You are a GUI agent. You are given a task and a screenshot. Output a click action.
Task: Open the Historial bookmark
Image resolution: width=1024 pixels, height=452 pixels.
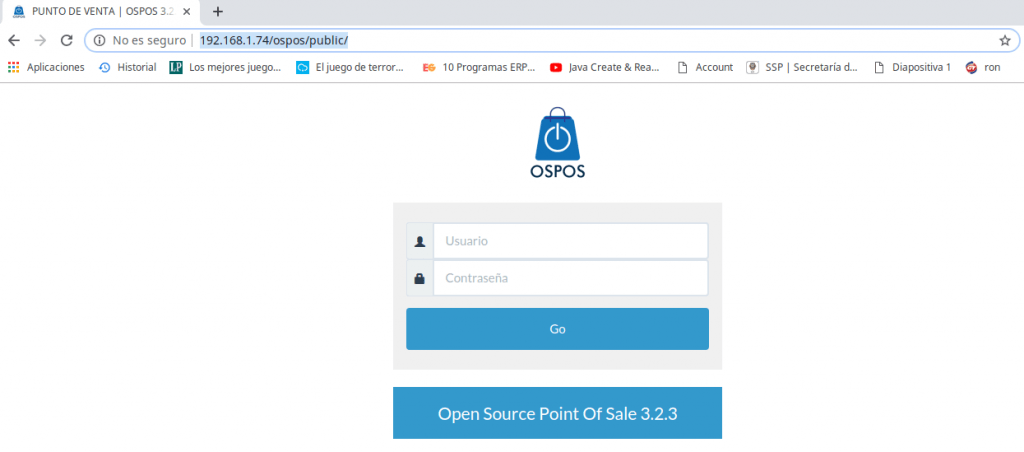point(127,67)
